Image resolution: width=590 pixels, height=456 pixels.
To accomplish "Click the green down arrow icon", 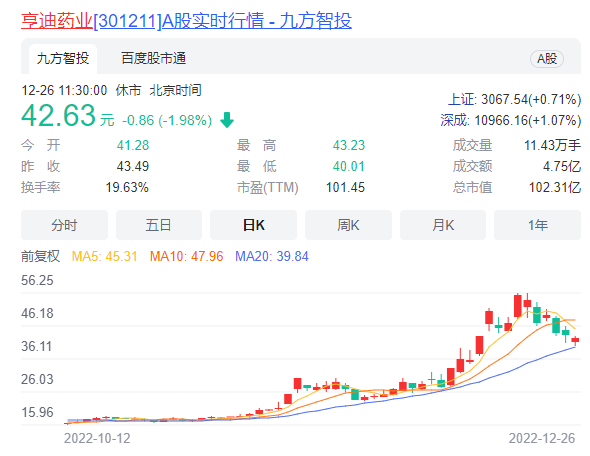I will 227,120.
